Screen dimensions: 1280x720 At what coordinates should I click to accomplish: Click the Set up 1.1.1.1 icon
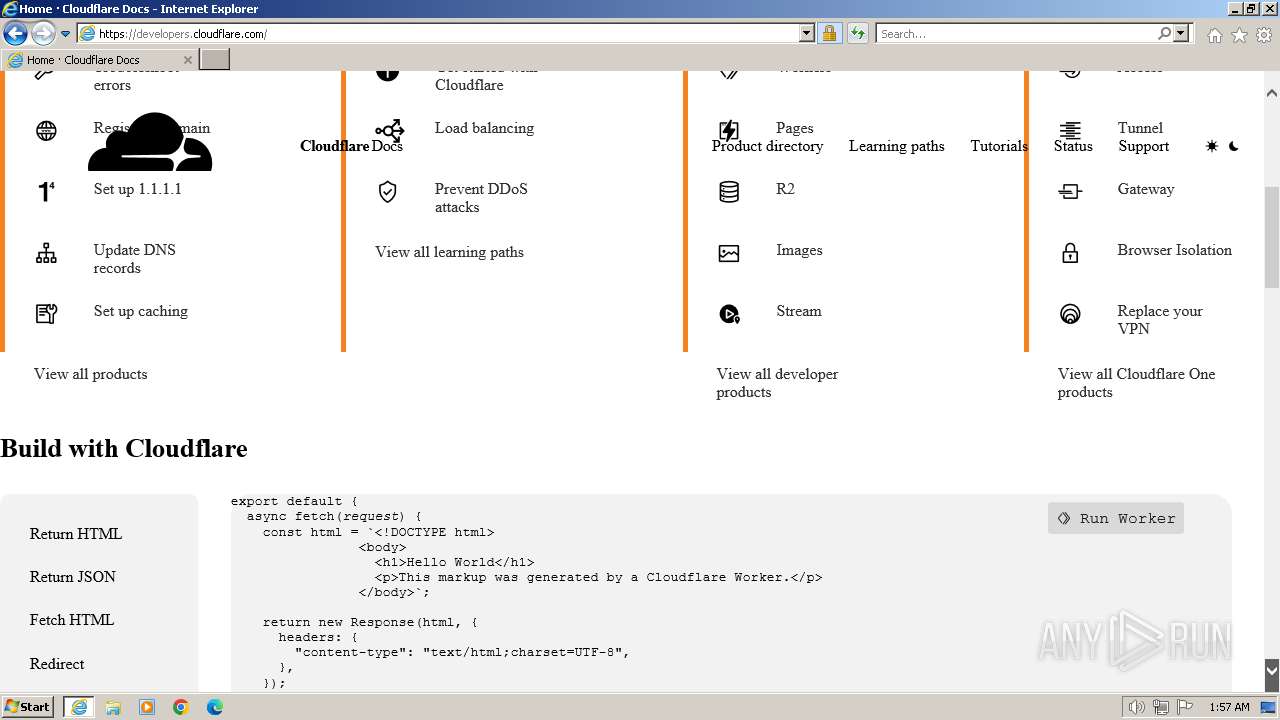point(46,191)
